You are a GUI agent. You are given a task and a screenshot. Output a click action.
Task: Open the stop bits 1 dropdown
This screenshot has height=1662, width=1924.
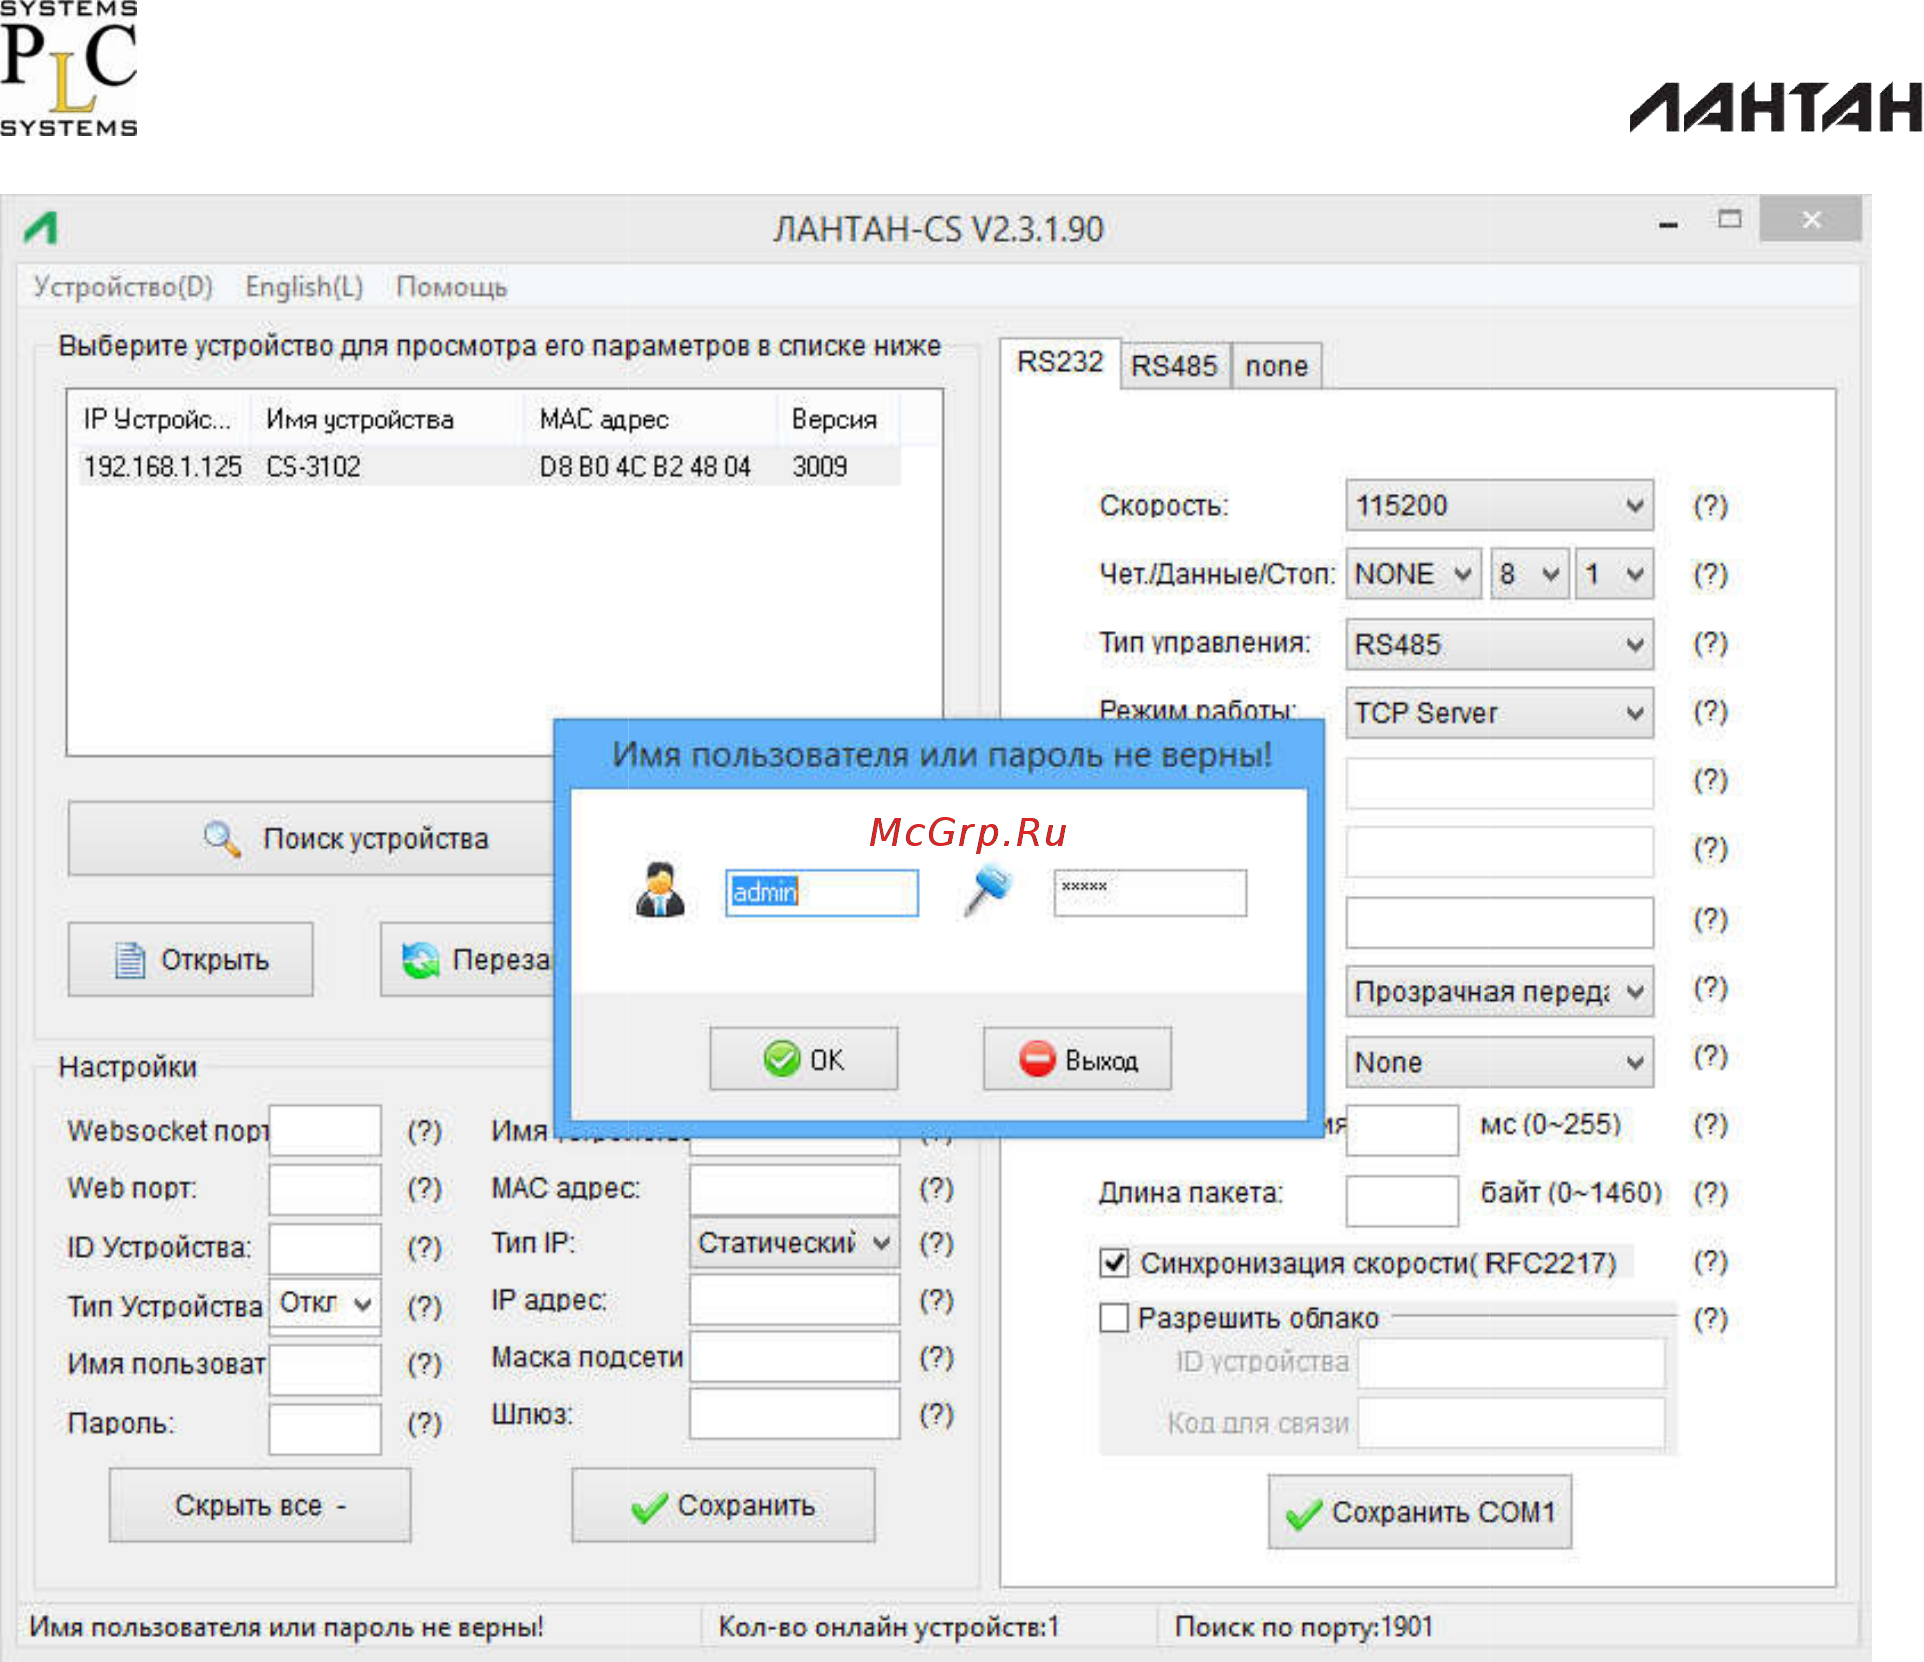(1614, 574)
